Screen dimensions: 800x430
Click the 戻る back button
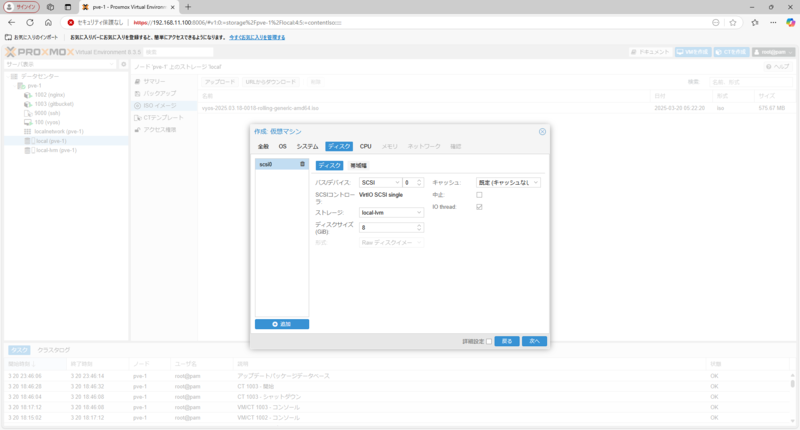click(507, 341)
